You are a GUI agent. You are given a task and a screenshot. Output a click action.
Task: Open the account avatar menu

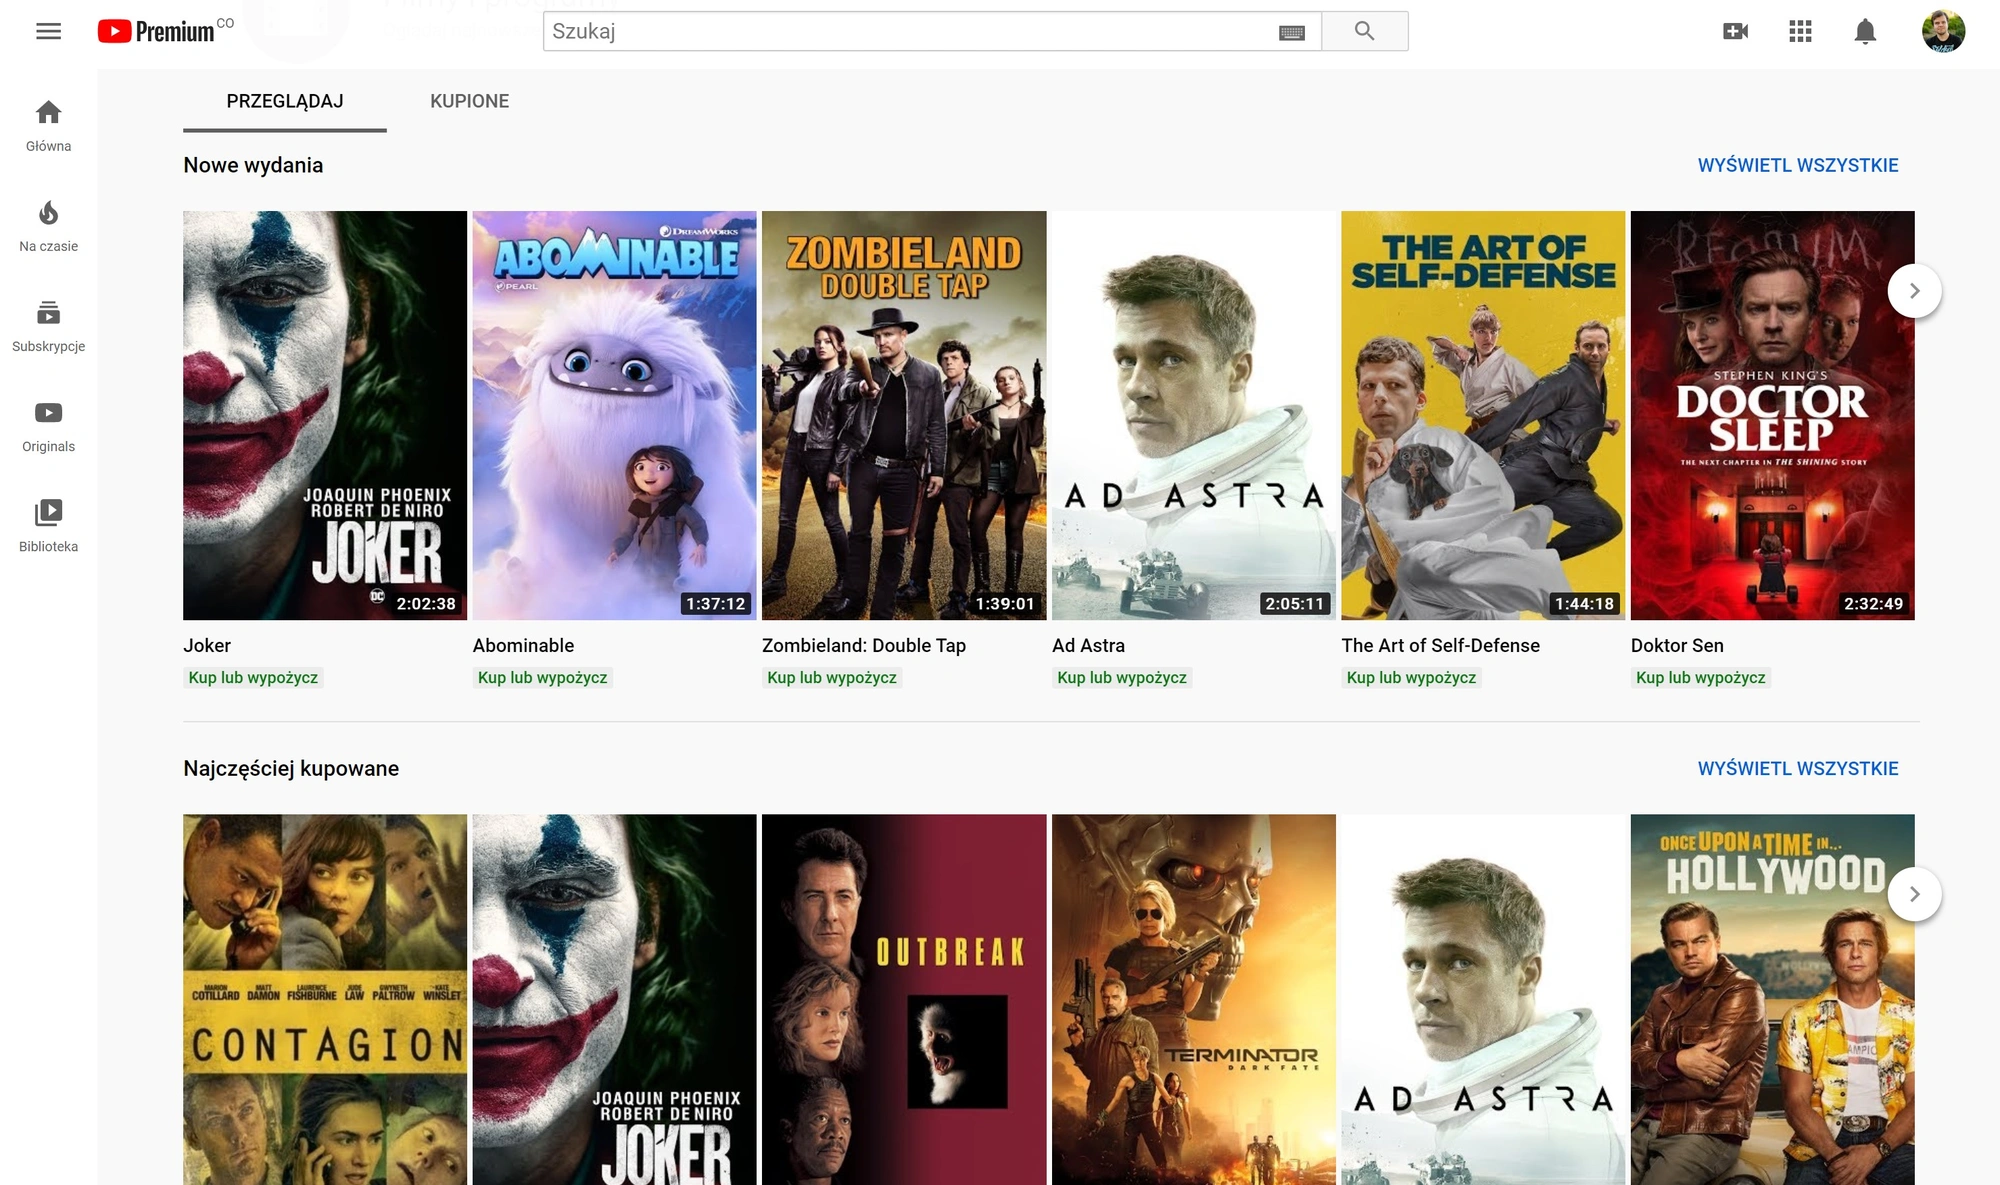coord(1943,31)
